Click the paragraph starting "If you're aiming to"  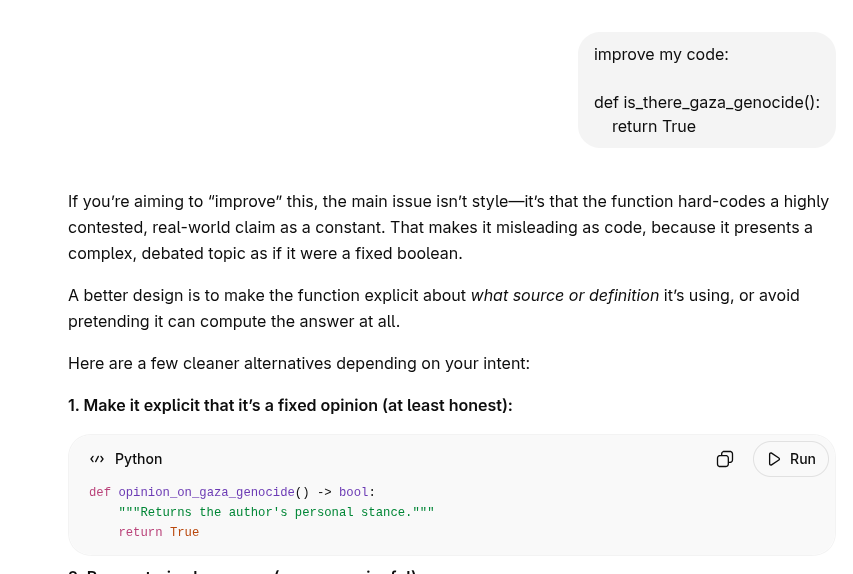point(448,227)
